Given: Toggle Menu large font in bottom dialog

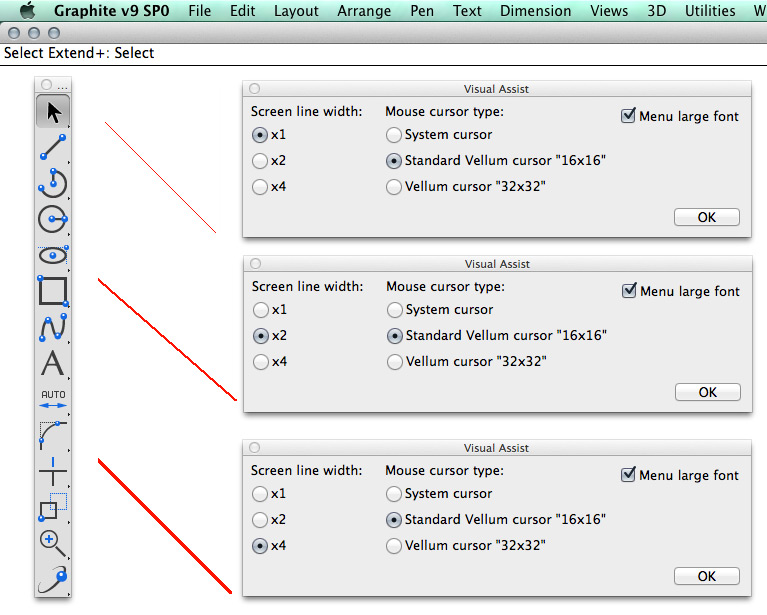Looking at the screenshot, I should (x=679, y=475).
